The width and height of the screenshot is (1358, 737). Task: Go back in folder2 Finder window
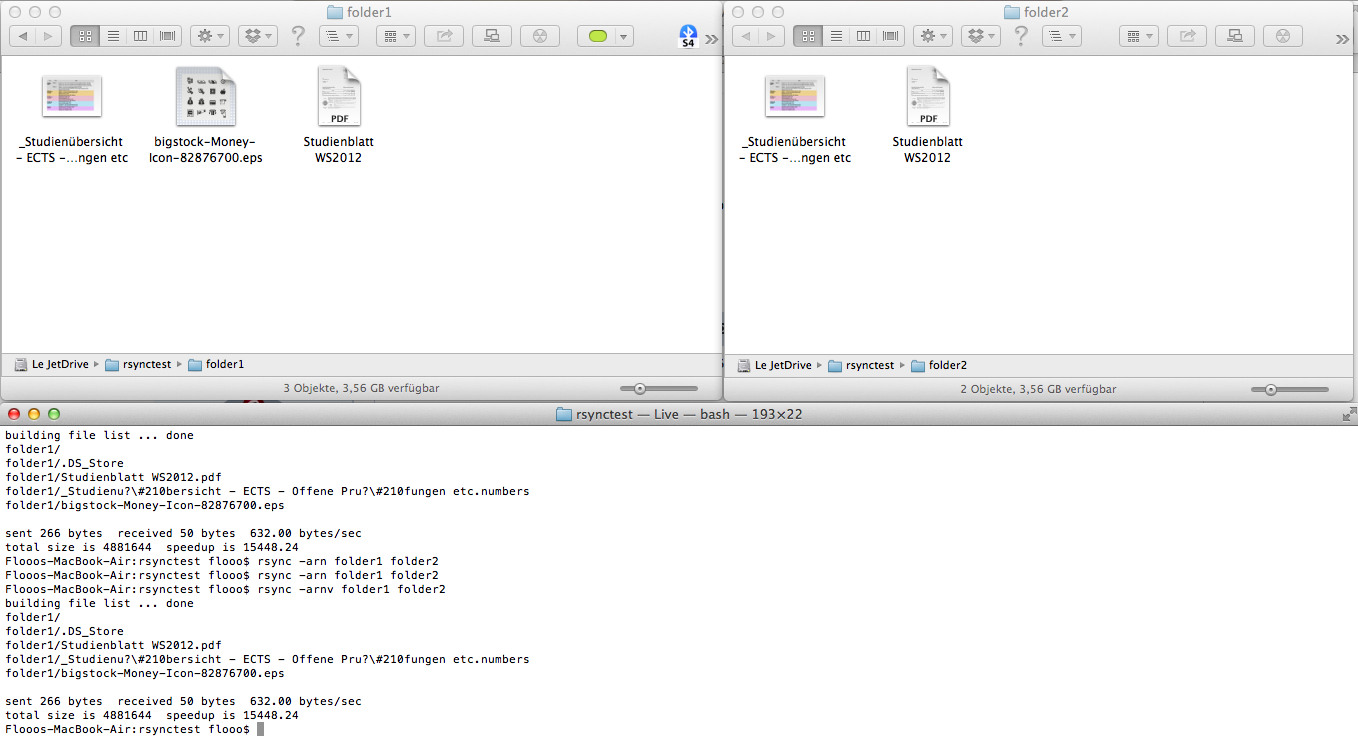pos(746,36)
